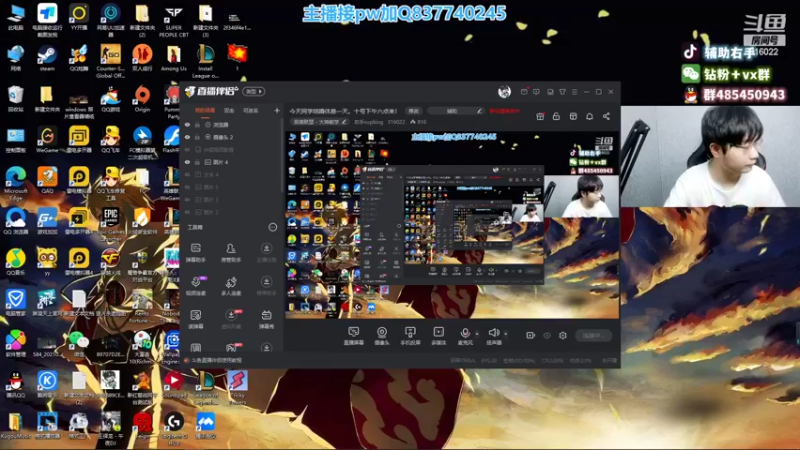Click the 直播中 streaming status button

coord(593,335)
